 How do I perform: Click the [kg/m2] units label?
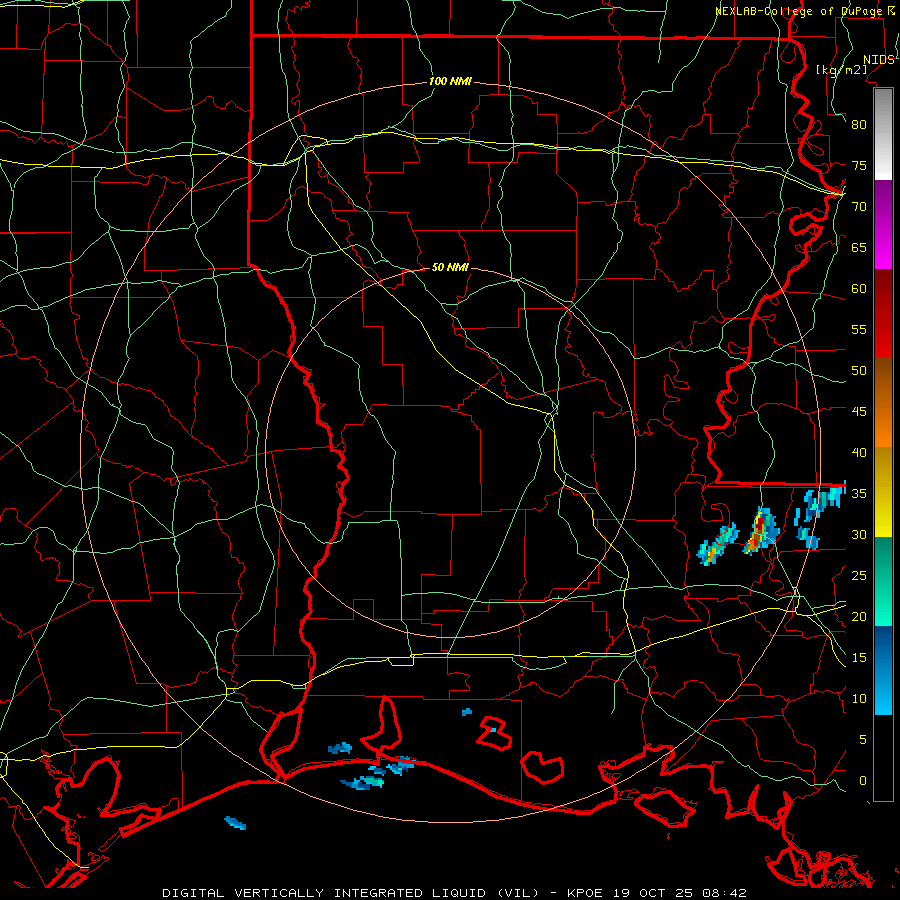[841, 70]
